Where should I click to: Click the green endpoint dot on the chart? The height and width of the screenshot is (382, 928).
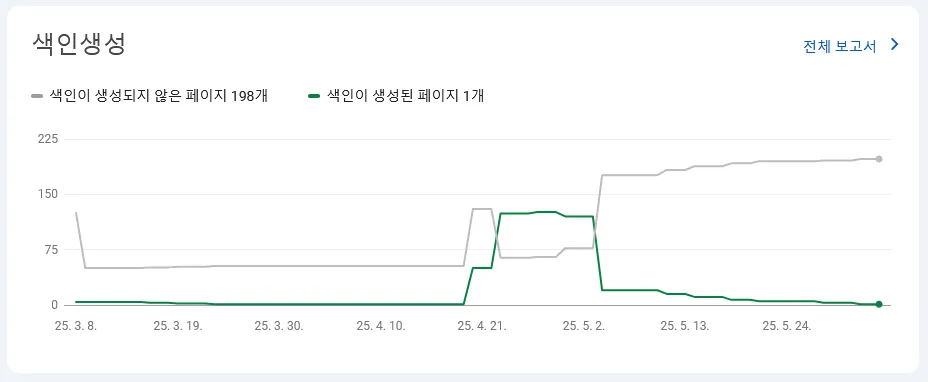tap(879, 304)
